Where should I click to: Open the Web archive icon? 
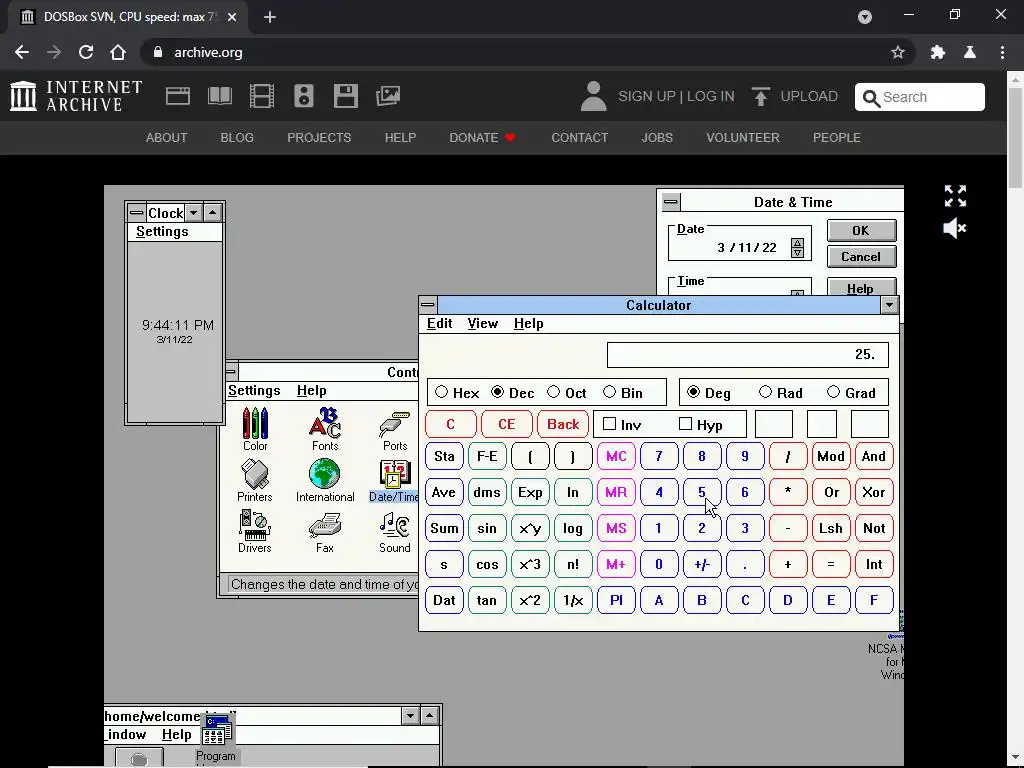coord(178,96)
